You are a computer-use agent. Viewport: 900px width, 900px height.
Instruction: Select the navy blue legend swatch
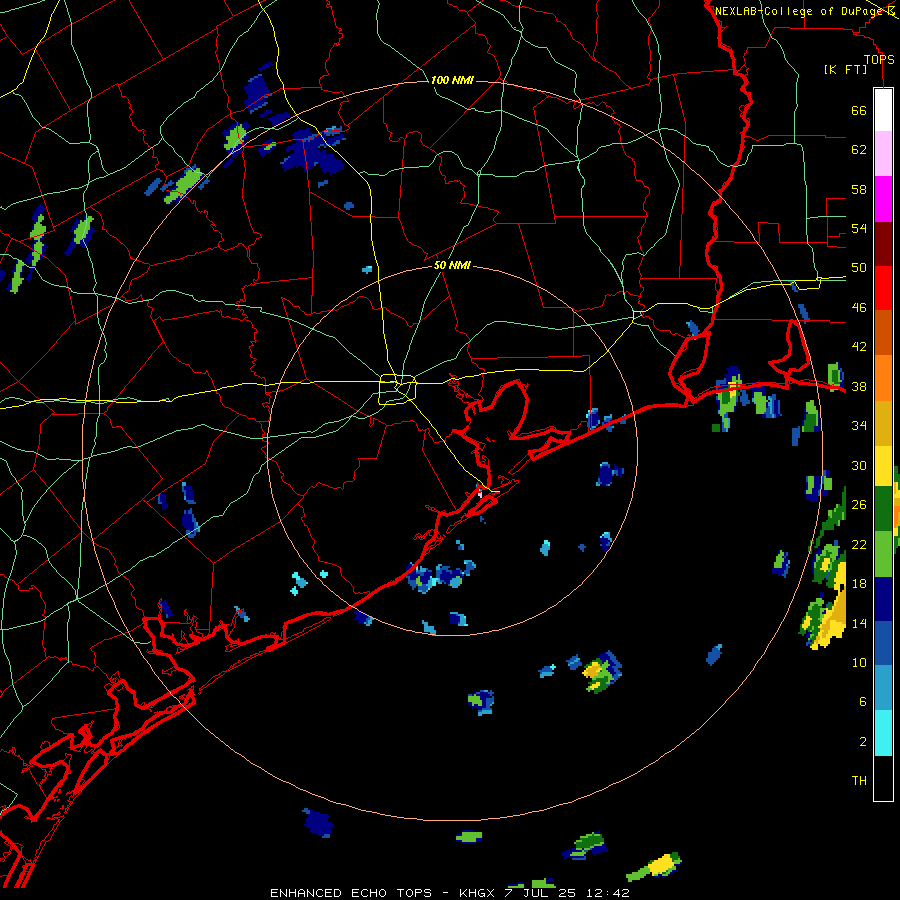(x=883, y=599)
